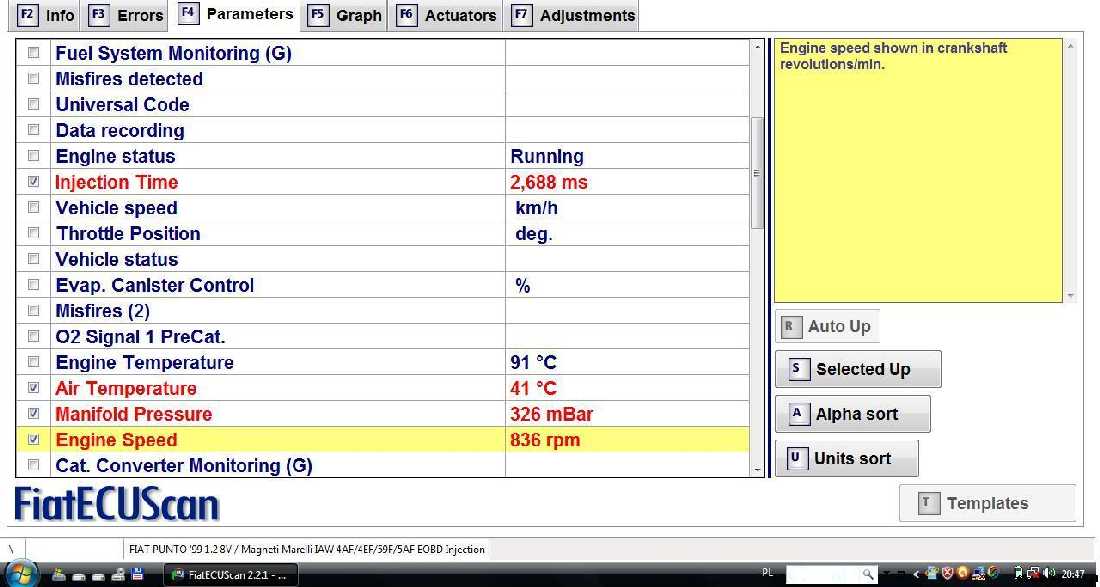The height and width of the screenshot is (587, 1100).
Task: Click the Auto Up button
Action: [x=826, y=326]
